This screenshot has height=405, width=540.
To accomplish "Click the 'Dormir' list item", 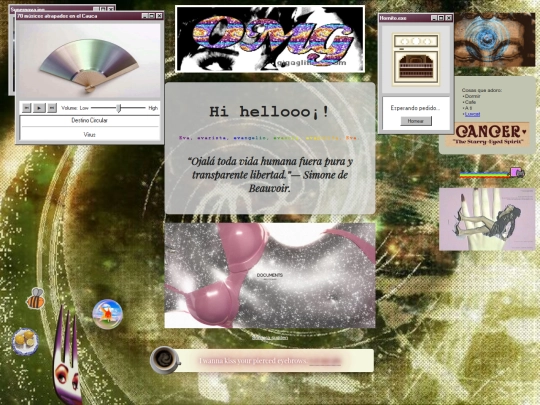I will [472, 96].
